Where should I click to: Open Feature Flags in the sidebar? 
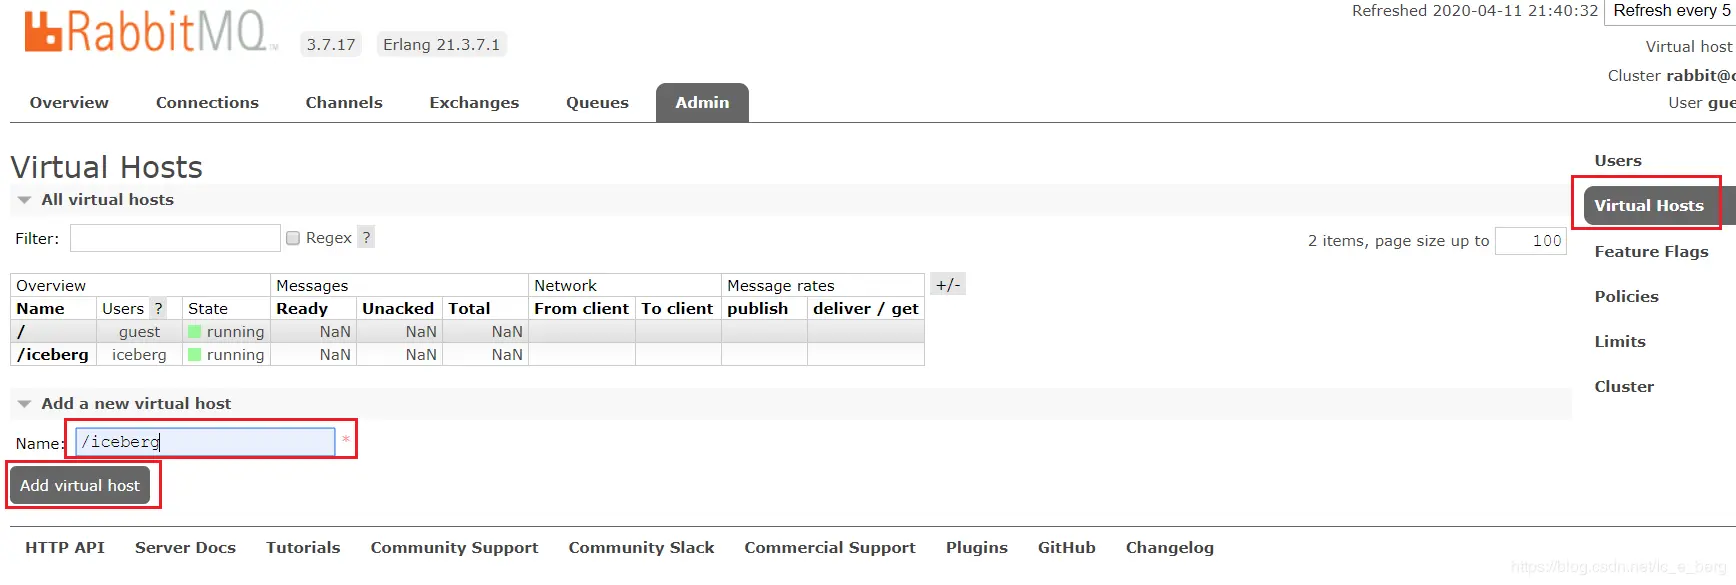[1651, 252]
